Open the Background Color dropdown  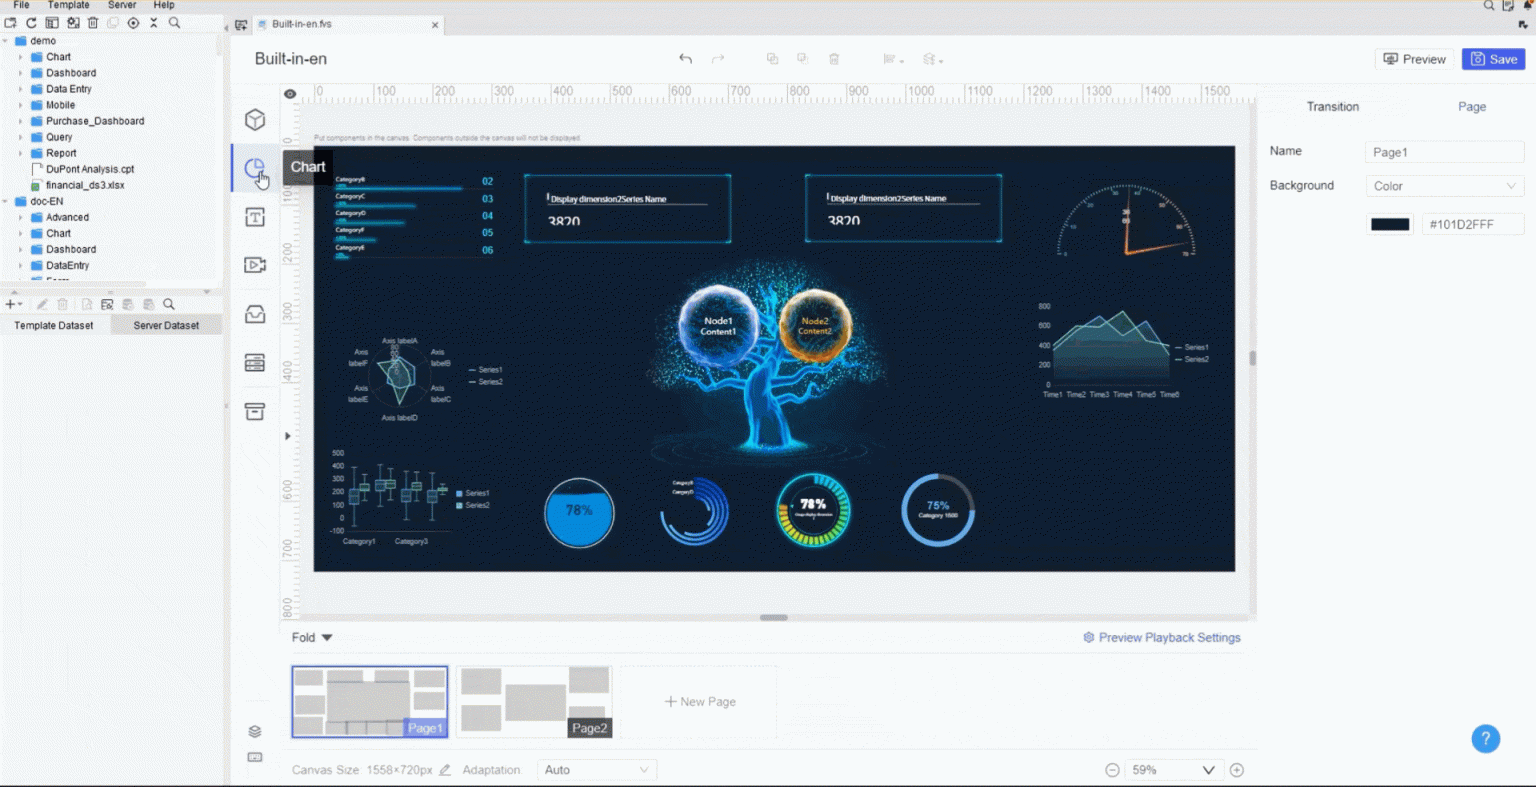1444,186
